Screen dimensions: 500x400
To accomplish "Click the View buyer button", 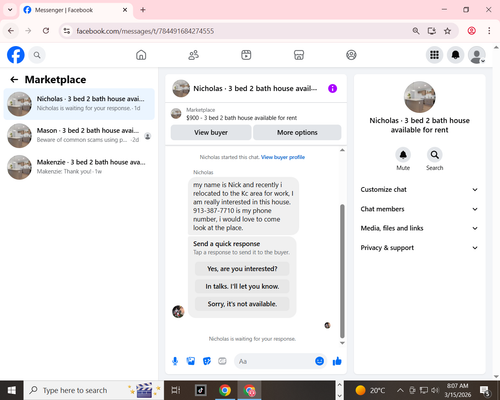I will [211, 132].
